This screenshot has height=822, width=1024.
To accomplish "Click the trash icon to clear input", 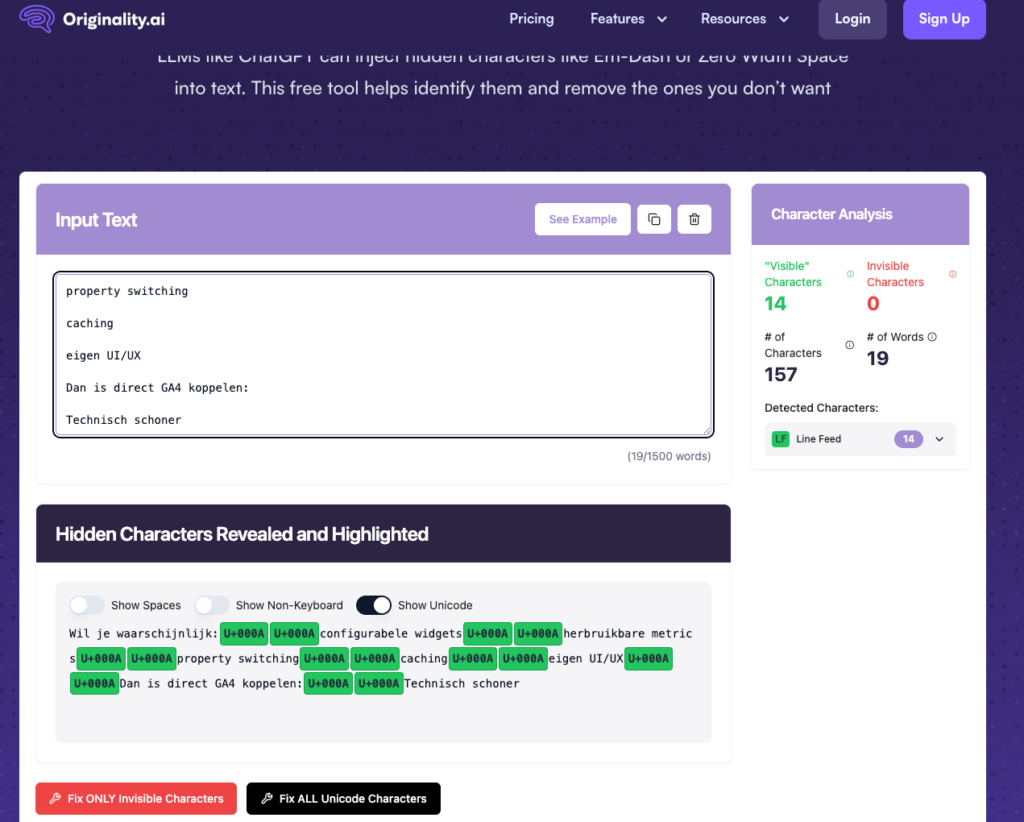I will [x=694, y=219].
